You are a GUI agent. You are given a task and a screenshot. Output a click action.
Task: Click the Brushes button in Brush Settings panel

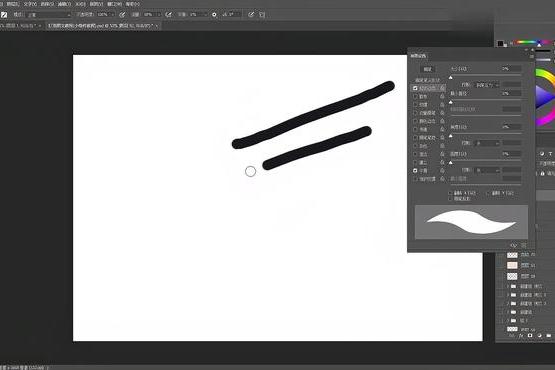click(x=428, y=69)
